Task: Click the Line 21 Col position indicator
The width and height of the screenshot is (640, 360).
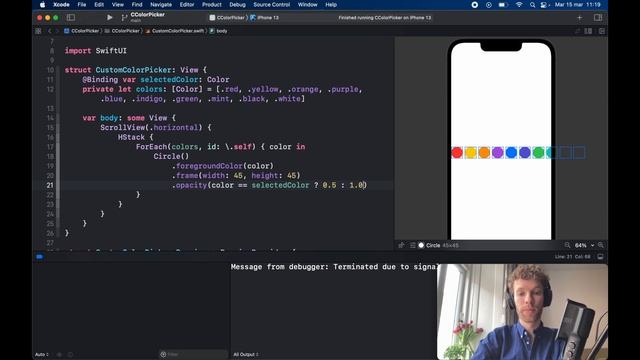Action: [x=573, y=257]
